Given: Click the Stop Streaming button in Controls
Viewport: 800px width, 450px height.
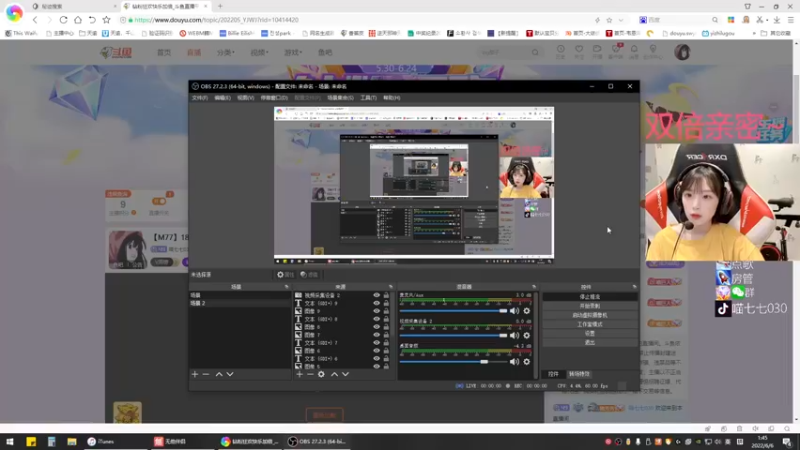Looking at the screenshot, I should pyautogui.click(x=590, y=296).
